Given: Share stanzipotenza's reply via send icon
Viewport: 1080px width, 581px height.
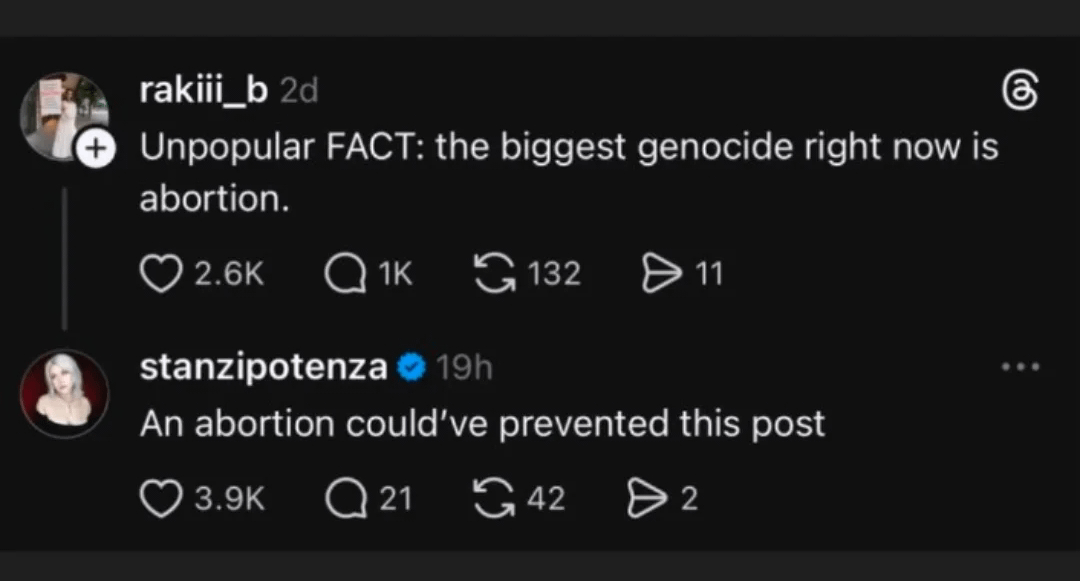Looking at the screenshot, I should pos(646,498).
